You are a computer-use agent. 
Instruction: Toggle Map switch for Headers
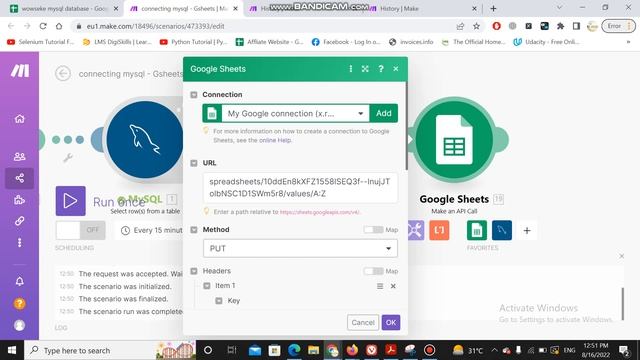coord(373,271)
